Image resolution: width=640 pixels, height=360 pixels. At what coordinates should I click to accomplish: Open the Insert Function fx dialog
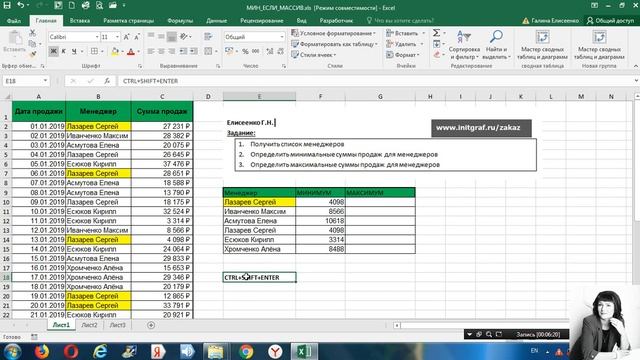pyautogui.click(x=107, y=81)
